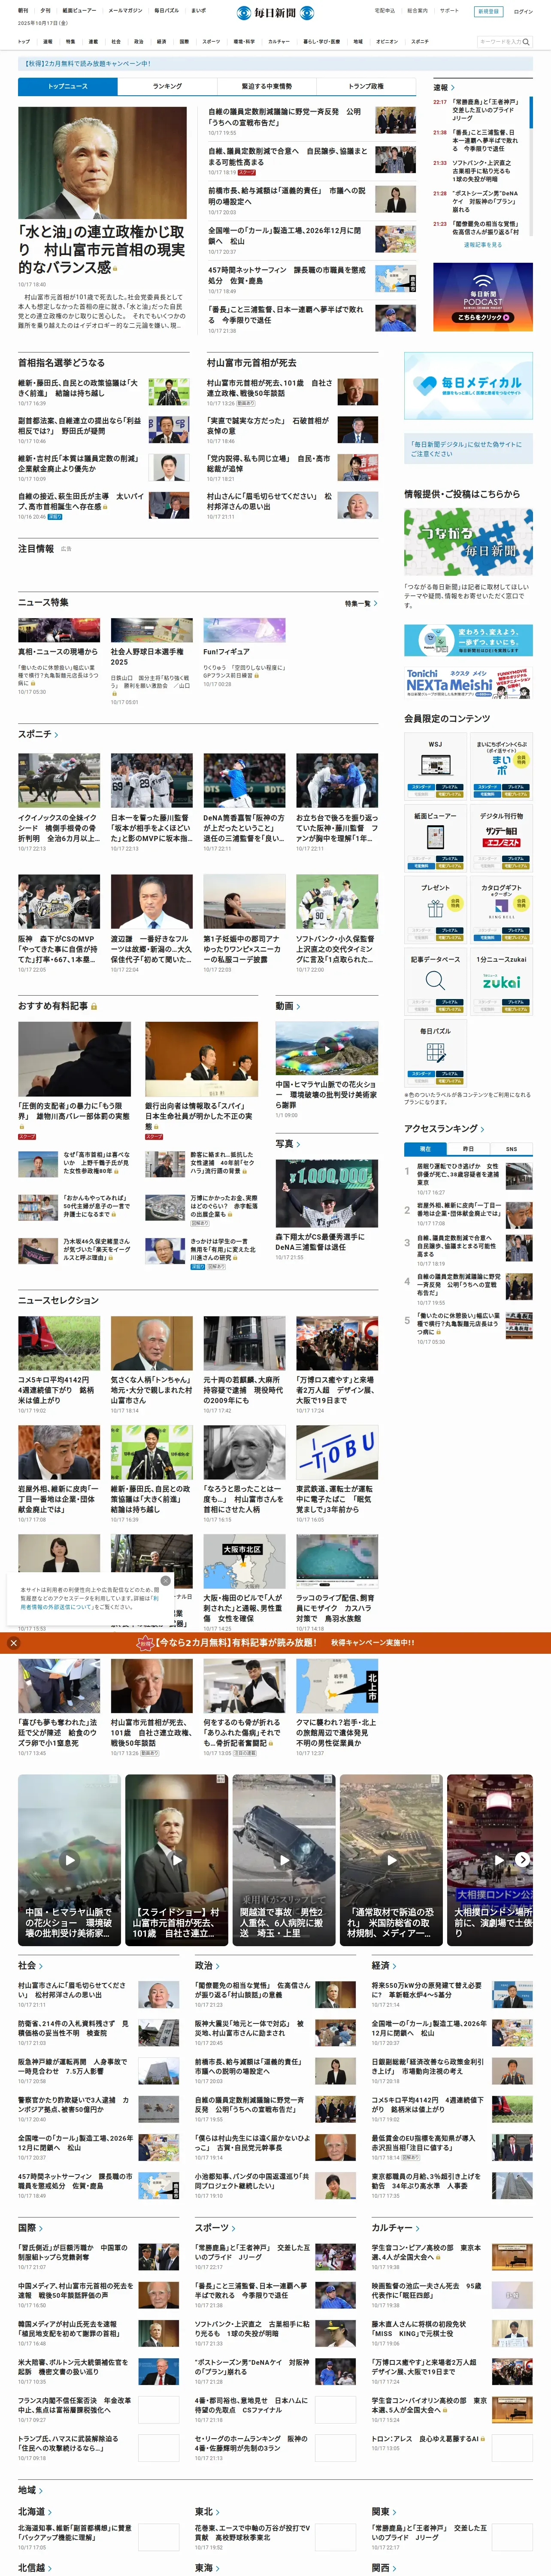
Task: Expand the スポニチ section heading
Action: point(38,734)
